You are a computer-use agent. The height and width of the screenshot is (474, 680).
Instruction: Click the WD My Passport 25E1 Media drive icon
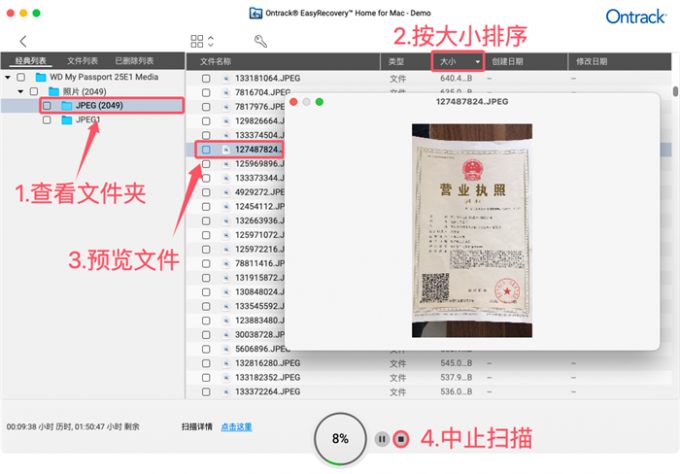41,77
